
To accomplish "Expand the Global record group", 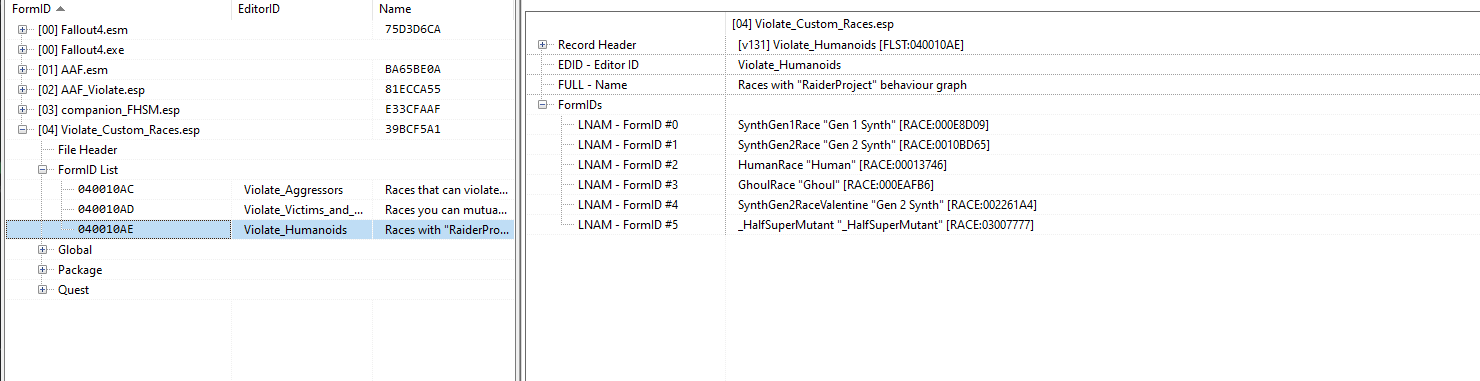I will 43,249.
